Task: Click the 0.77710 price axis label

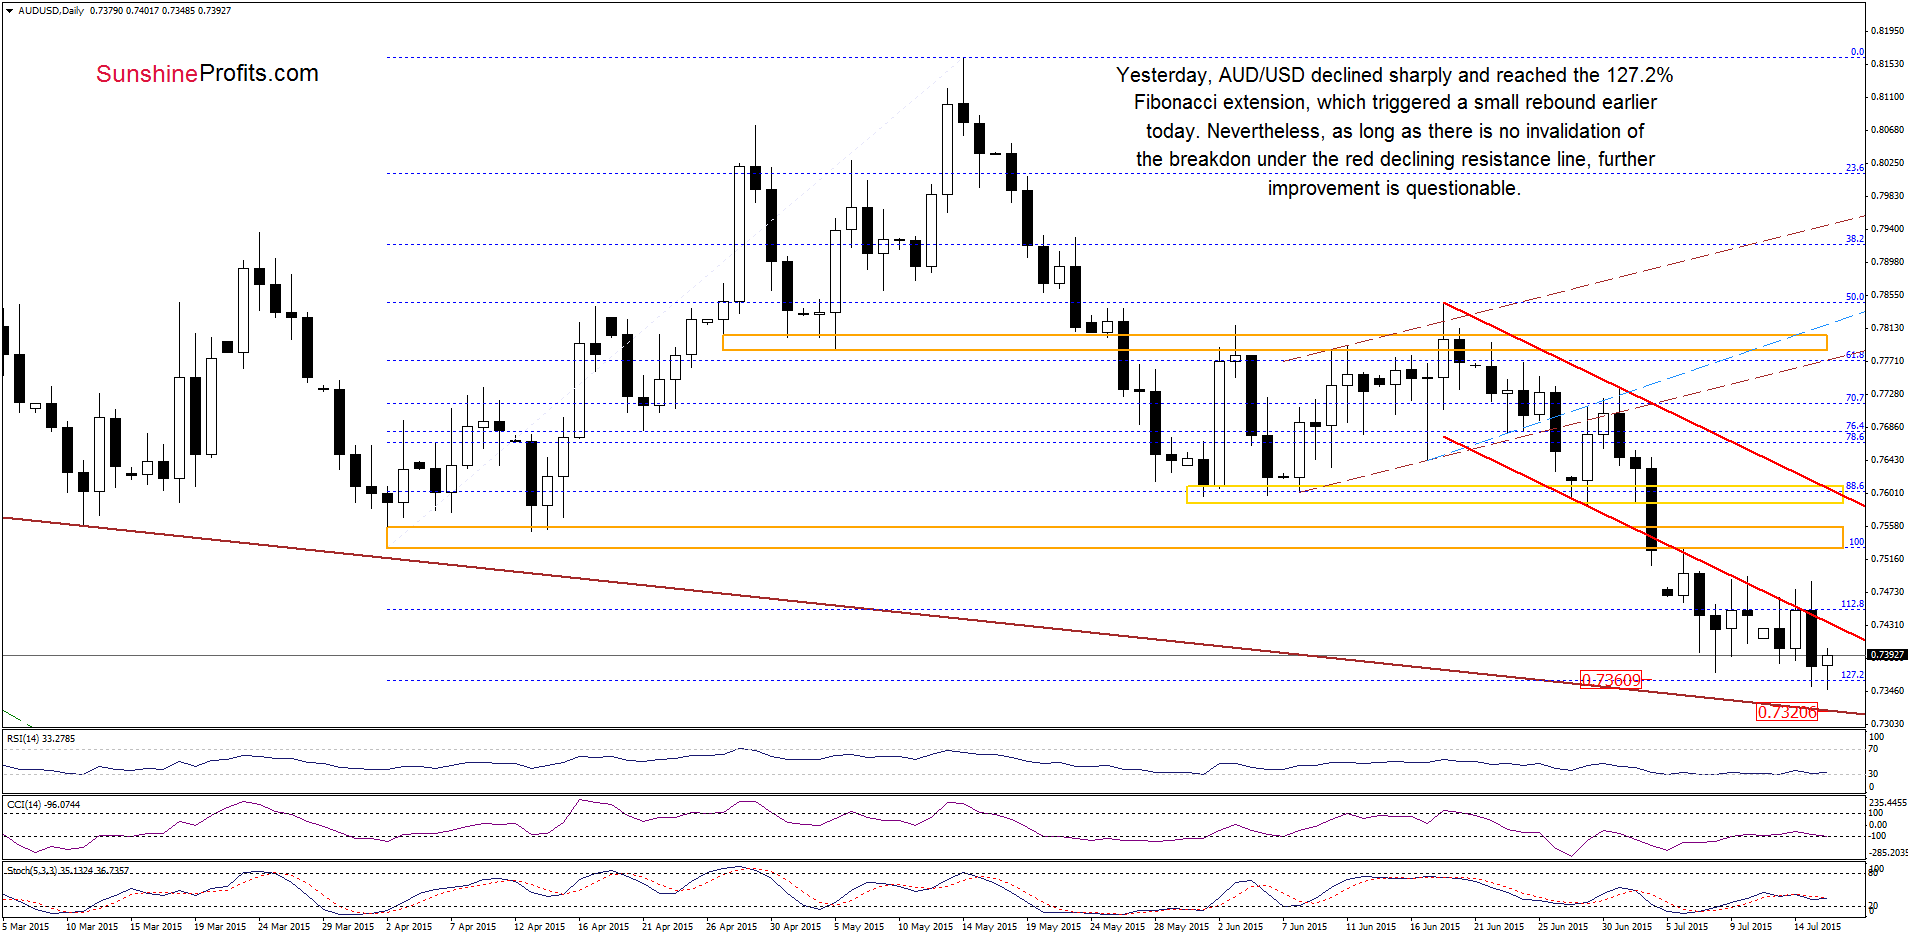Action: point(1888,361)
